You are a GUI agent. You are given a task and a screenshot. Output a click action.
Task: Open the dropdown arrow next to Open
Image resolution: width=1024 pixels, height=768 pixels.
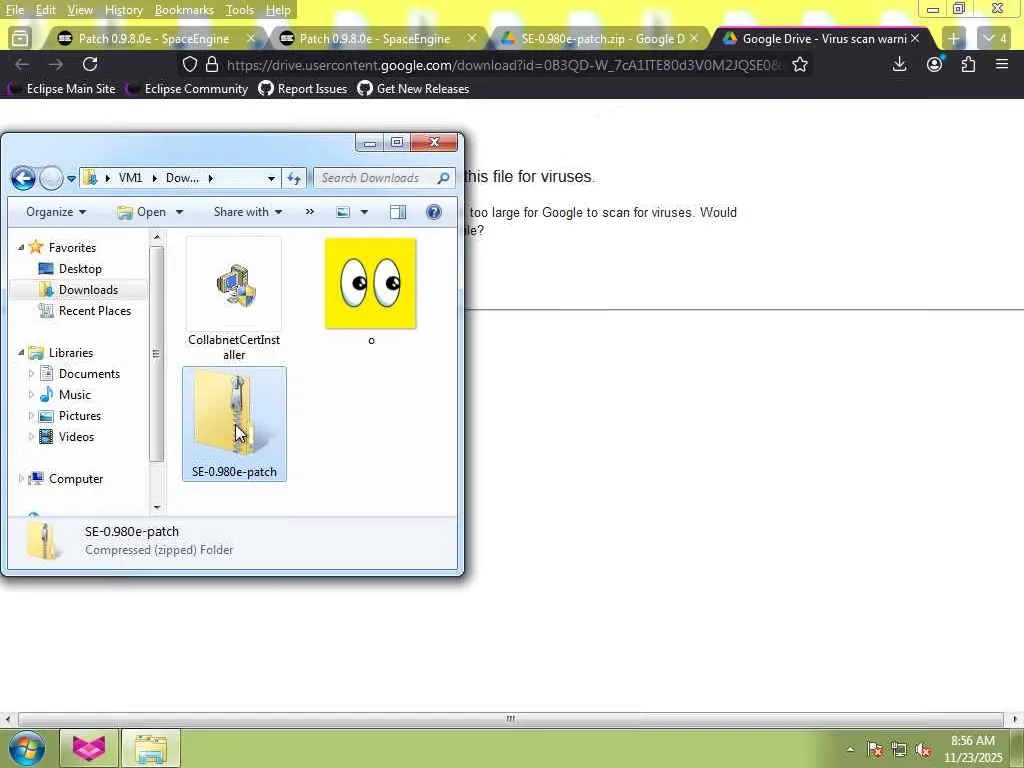coord(180,212)
